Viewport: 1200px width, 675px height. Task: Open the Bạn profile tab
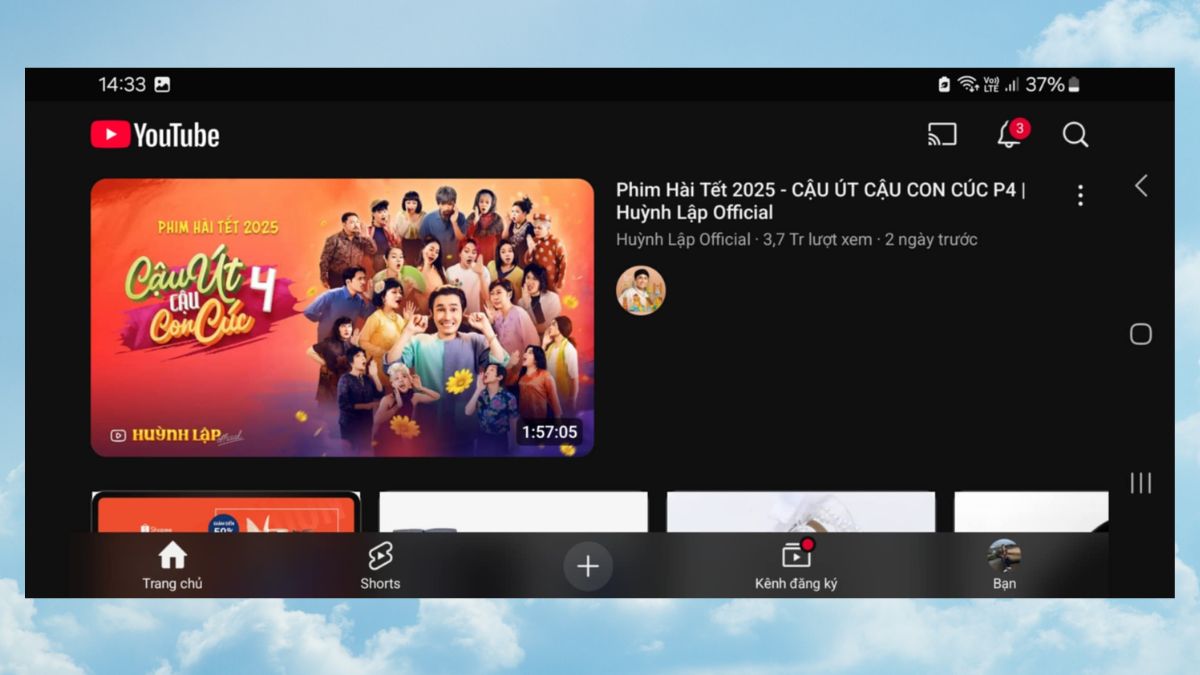click(1004, 566)
